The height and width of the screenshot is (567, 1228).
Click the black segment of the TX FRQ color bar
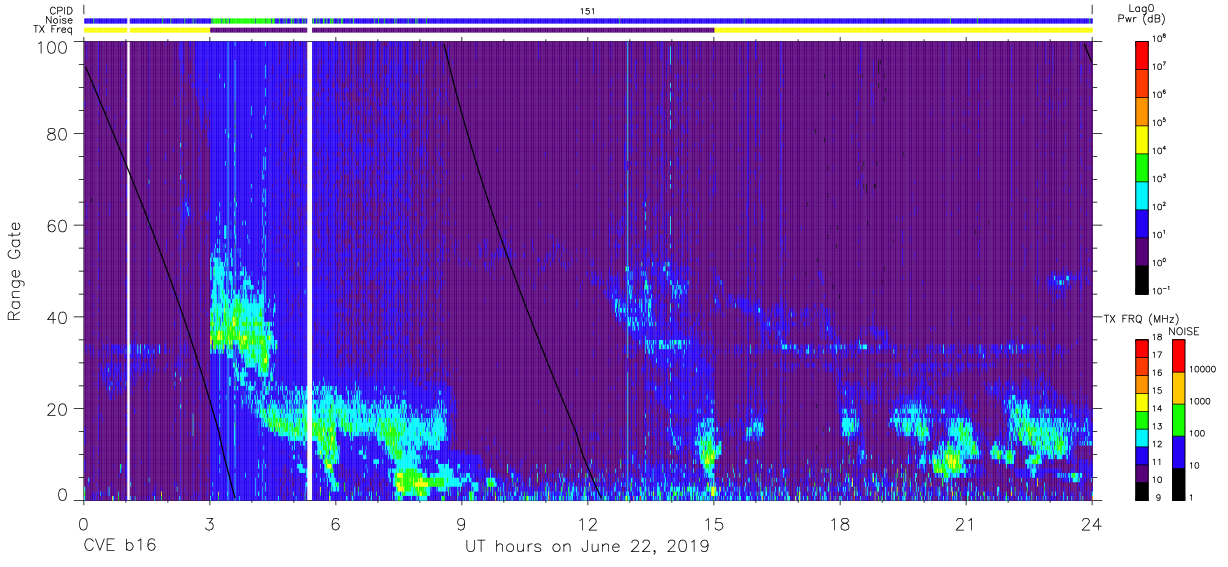tap(1142, 490)
